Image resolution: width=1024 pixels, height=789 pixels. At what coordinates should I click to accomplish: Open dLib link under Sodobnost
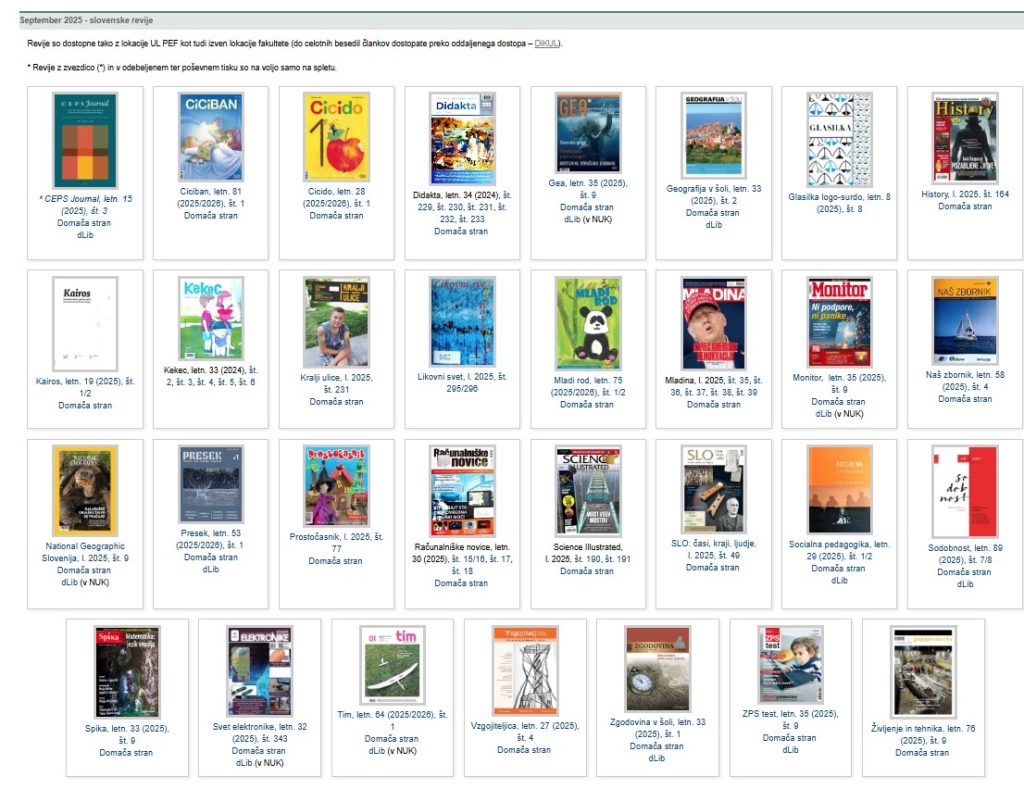point(965,584)
